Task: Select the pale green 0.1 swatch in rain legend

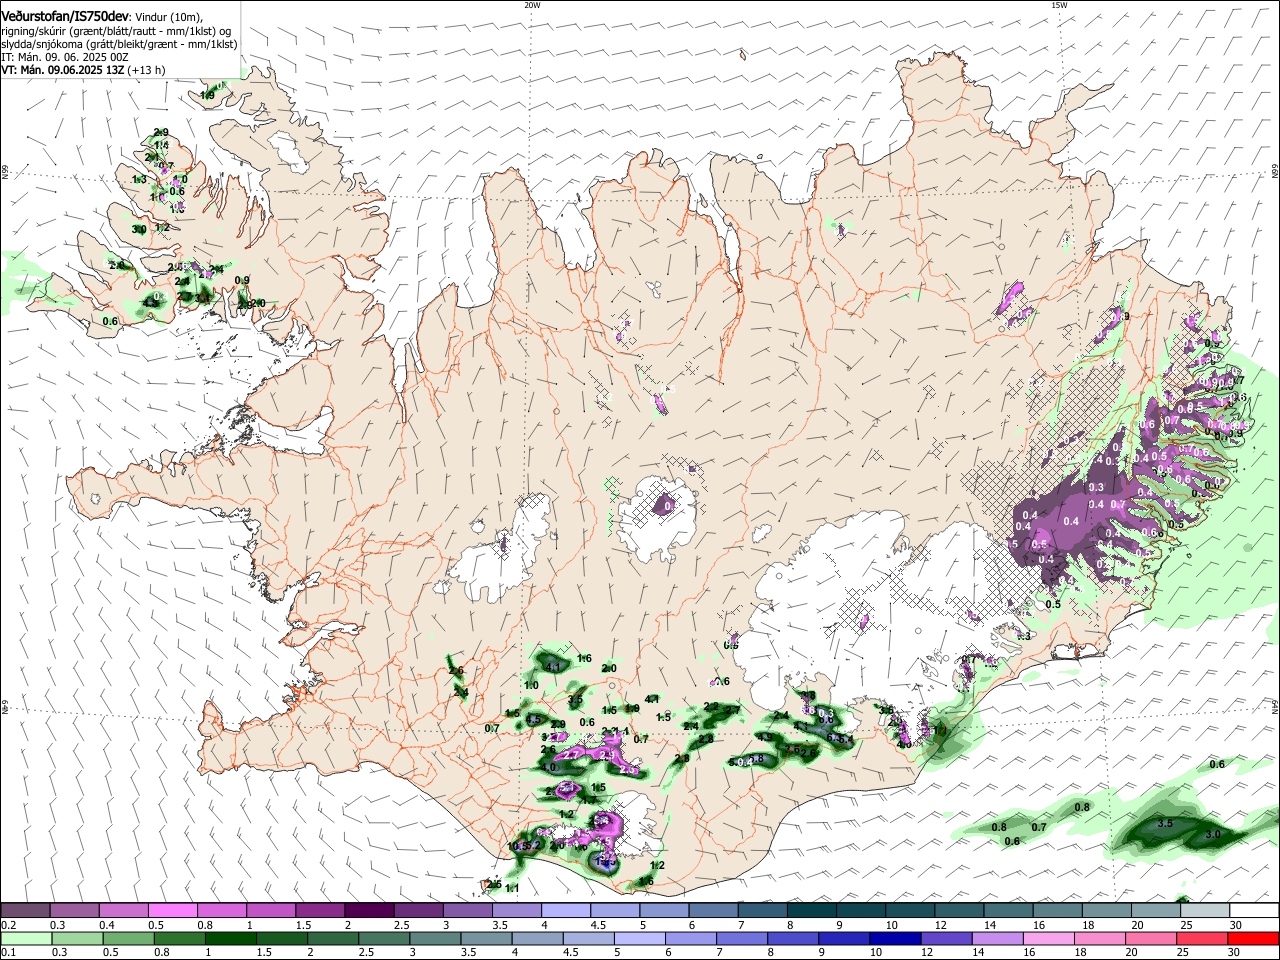Action: click(x=27, y=938)
